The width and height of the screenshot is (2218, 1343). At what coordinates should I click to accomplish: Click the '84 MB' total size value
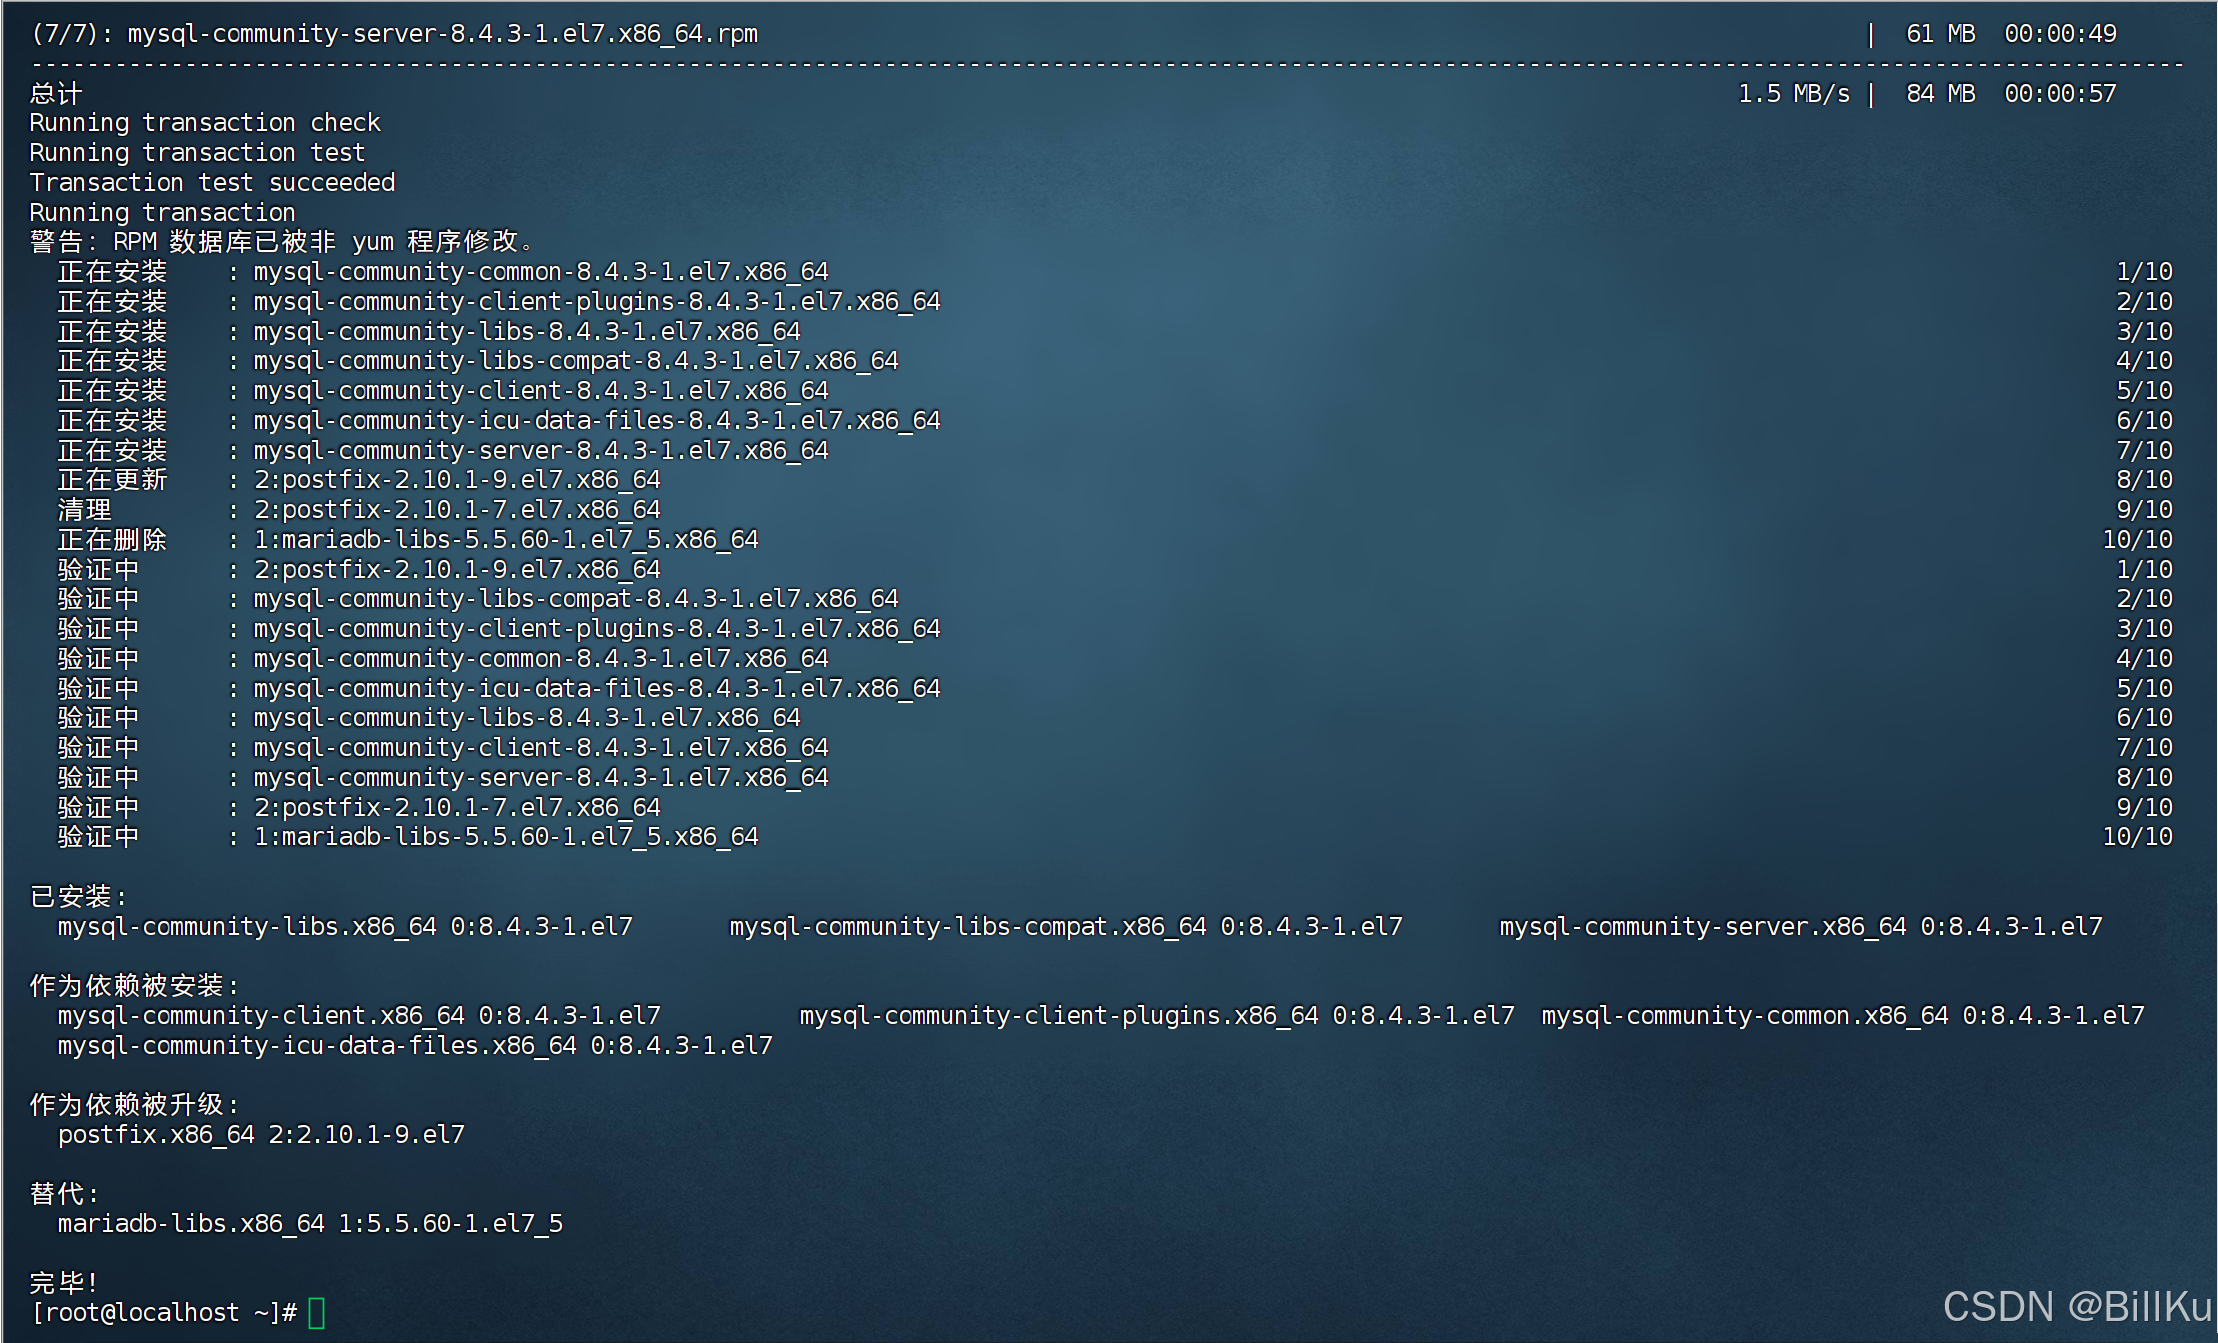click(x=1940, y=93)
